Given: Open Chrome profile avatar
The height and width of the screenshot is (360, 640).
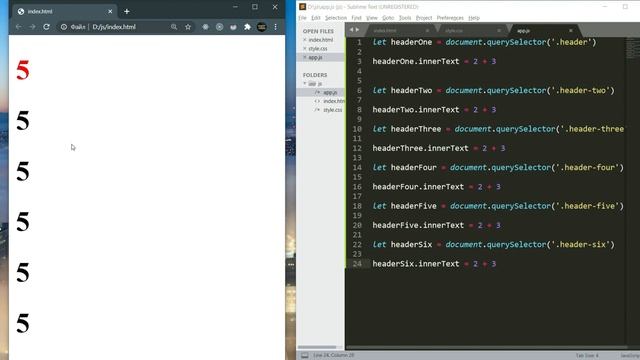Looking at the screenshot, I should (262, 27).
